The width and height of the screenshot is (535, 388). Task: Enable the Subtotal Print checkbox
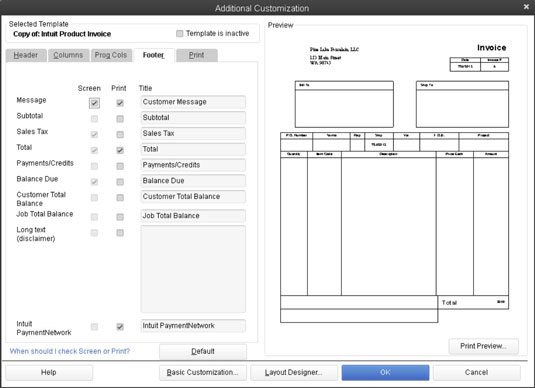[120, 118]
